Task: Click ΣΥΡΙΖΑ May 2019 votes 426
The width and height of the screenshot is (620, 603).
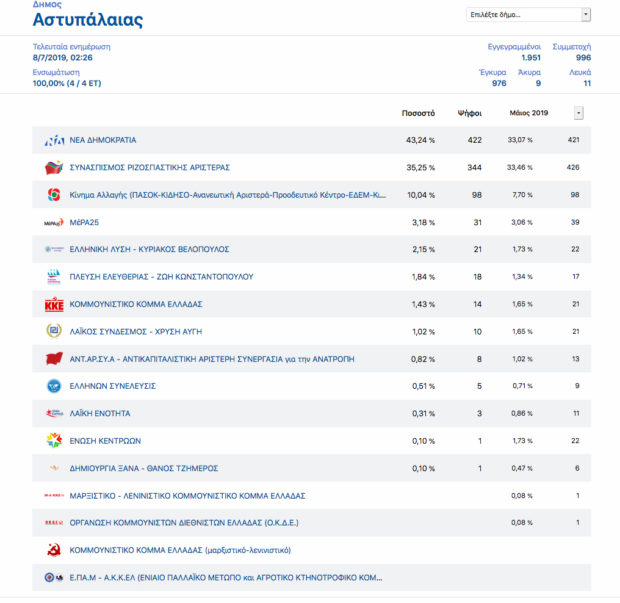Action: (x=573, y=167)
